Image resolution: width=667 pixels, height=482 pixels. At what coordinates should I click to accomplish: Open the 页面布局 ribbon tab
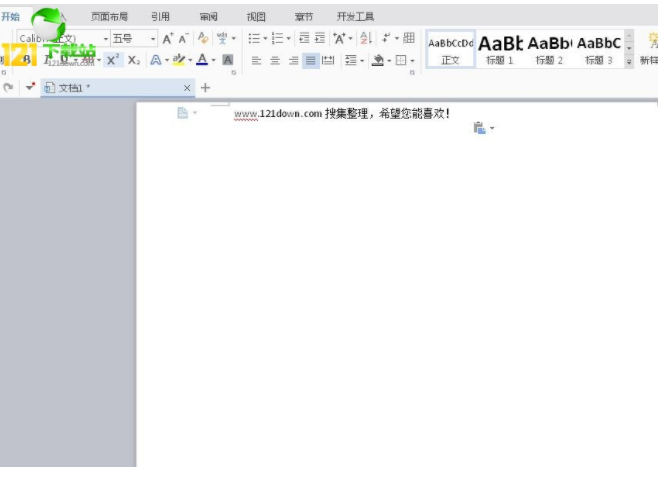coord(109,17)
